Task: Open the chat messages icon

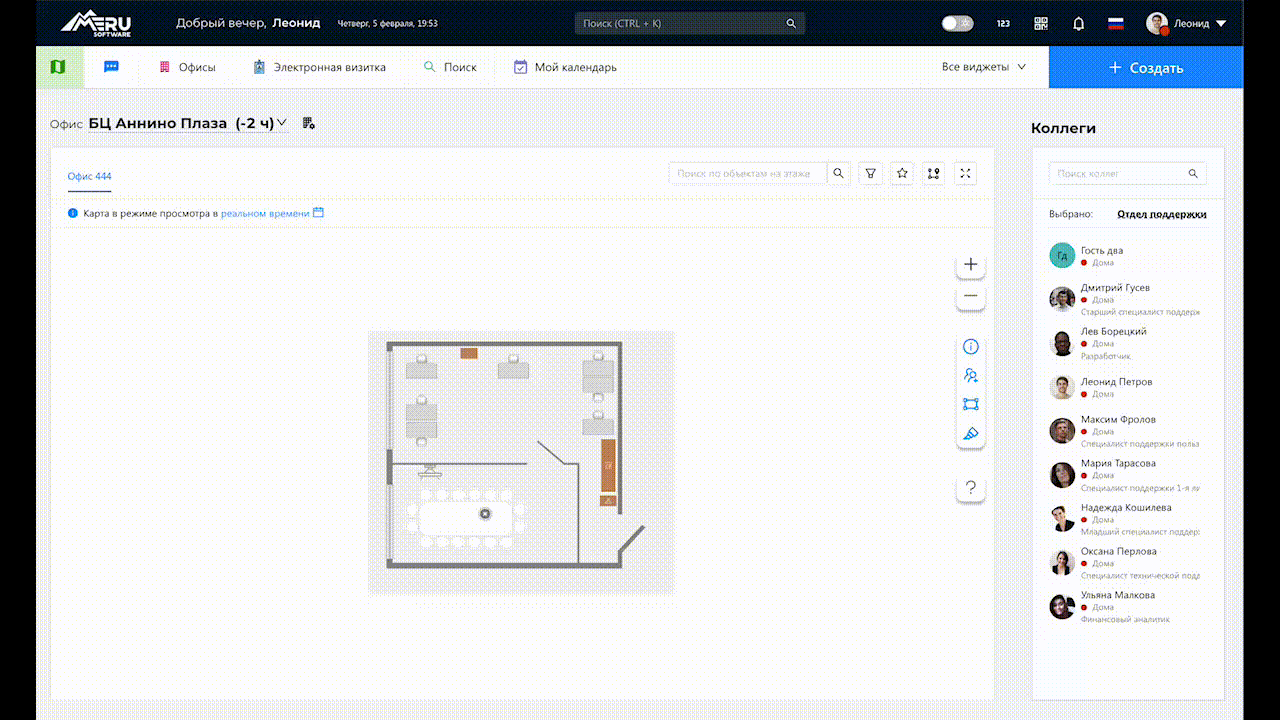Action: pos(112,67)
